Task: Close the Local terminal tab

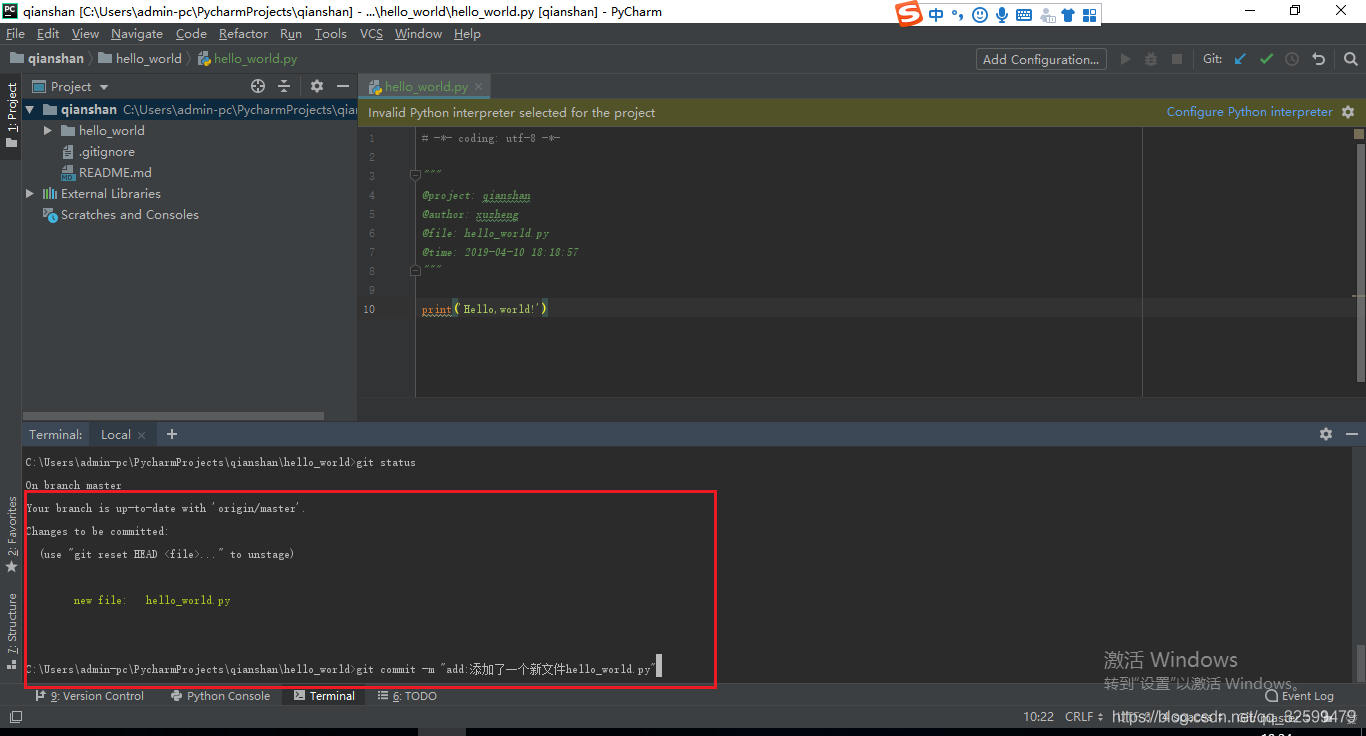Action: coord(141,435)
